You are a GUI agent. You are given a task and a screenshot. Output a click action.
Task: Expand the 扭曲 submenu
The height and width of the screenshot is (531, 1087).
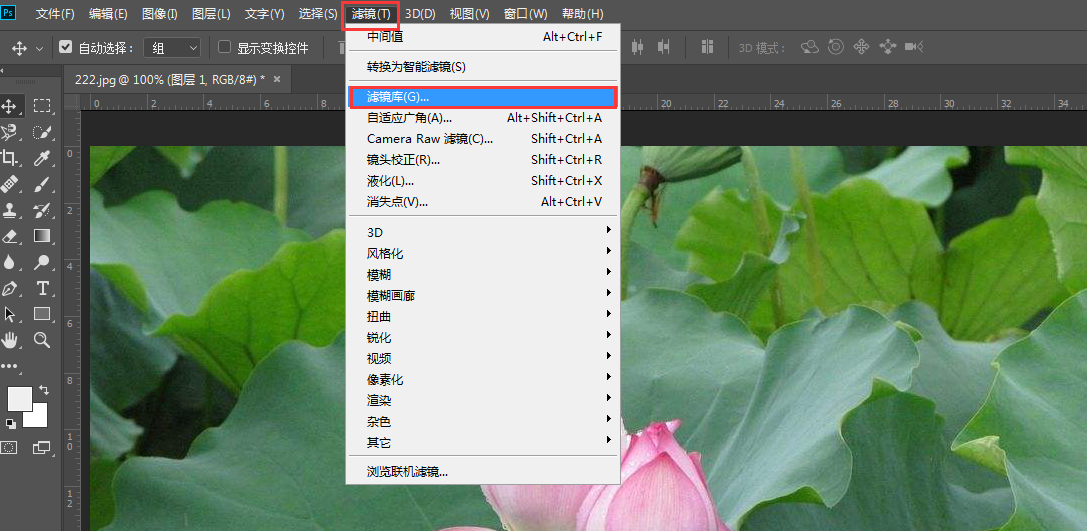point(482,316)
